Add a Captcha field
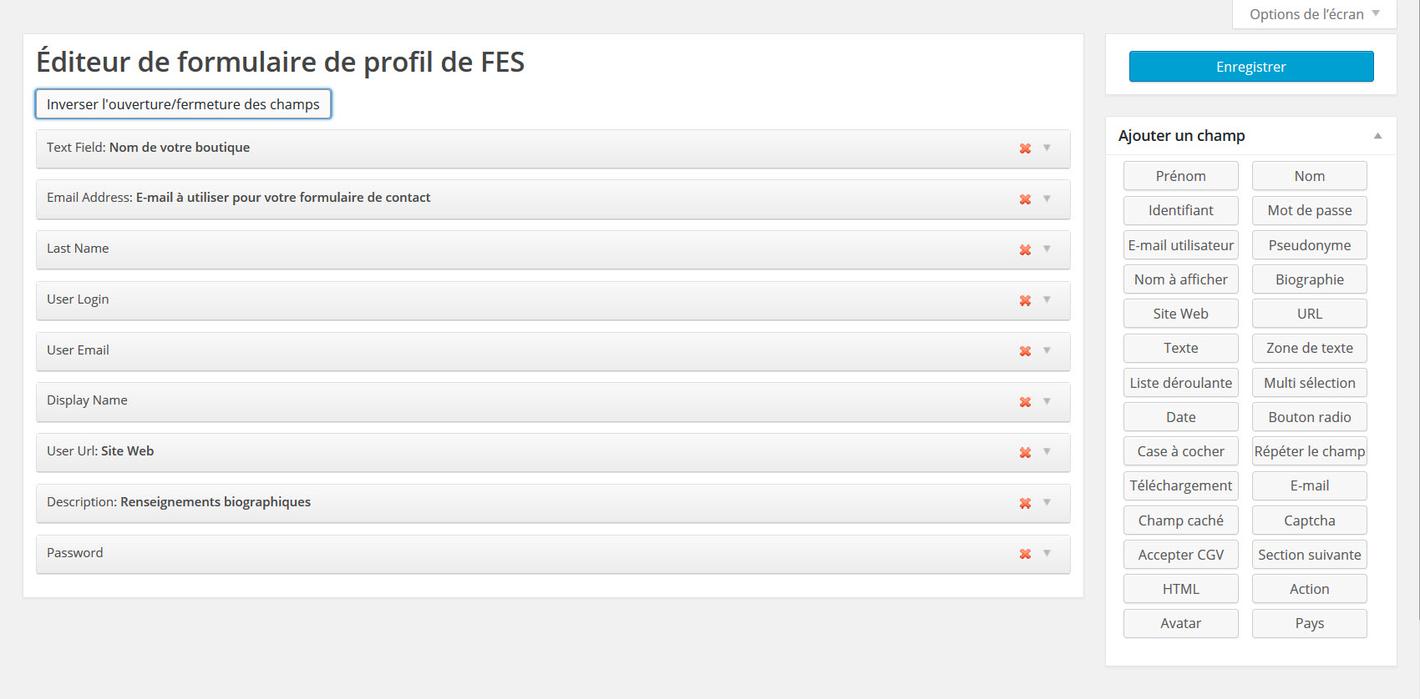This screenshot has width=1420, height=699. tap(1309, 520)
